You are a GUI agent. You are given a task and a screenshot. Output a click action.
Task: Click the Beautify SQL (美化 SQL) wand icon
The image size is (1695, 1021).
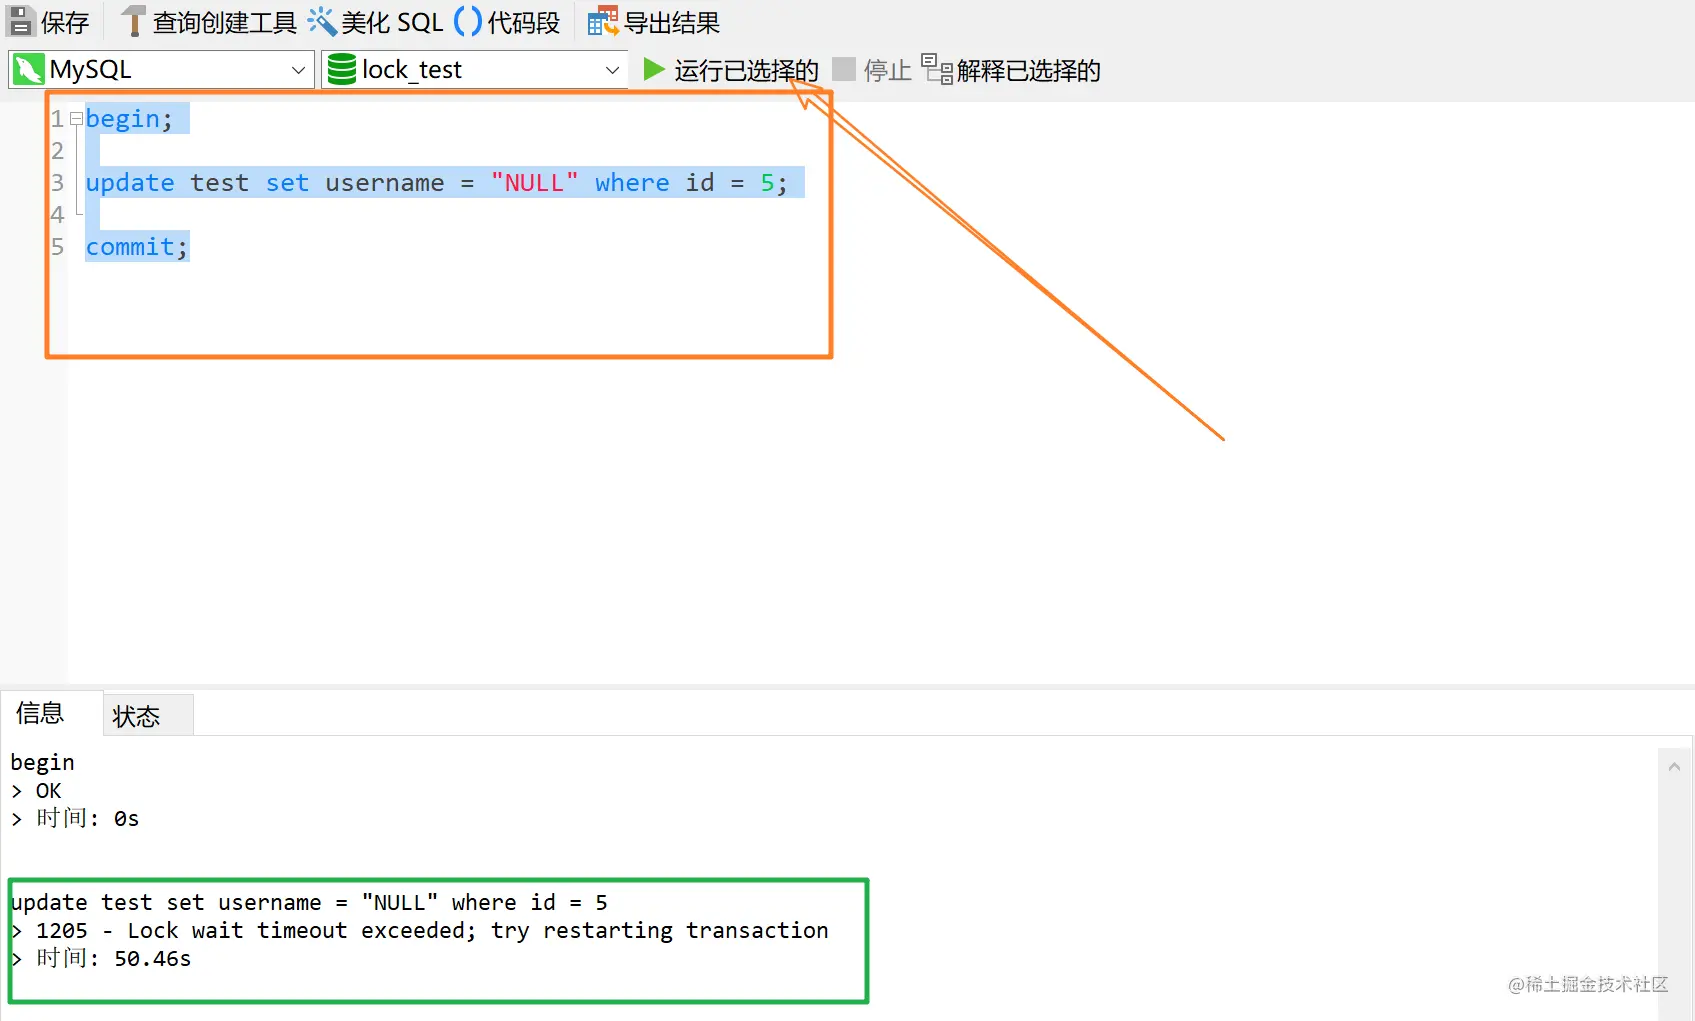point(321,21)
